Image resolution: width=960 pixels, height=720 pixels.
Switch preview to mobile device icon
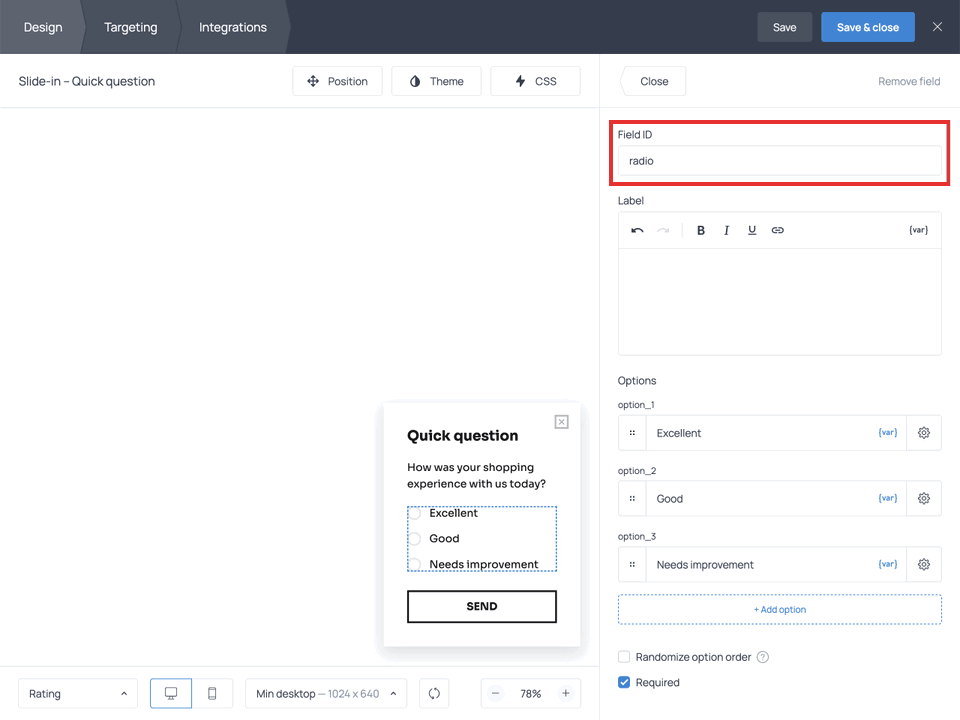[x=212, y=693]
